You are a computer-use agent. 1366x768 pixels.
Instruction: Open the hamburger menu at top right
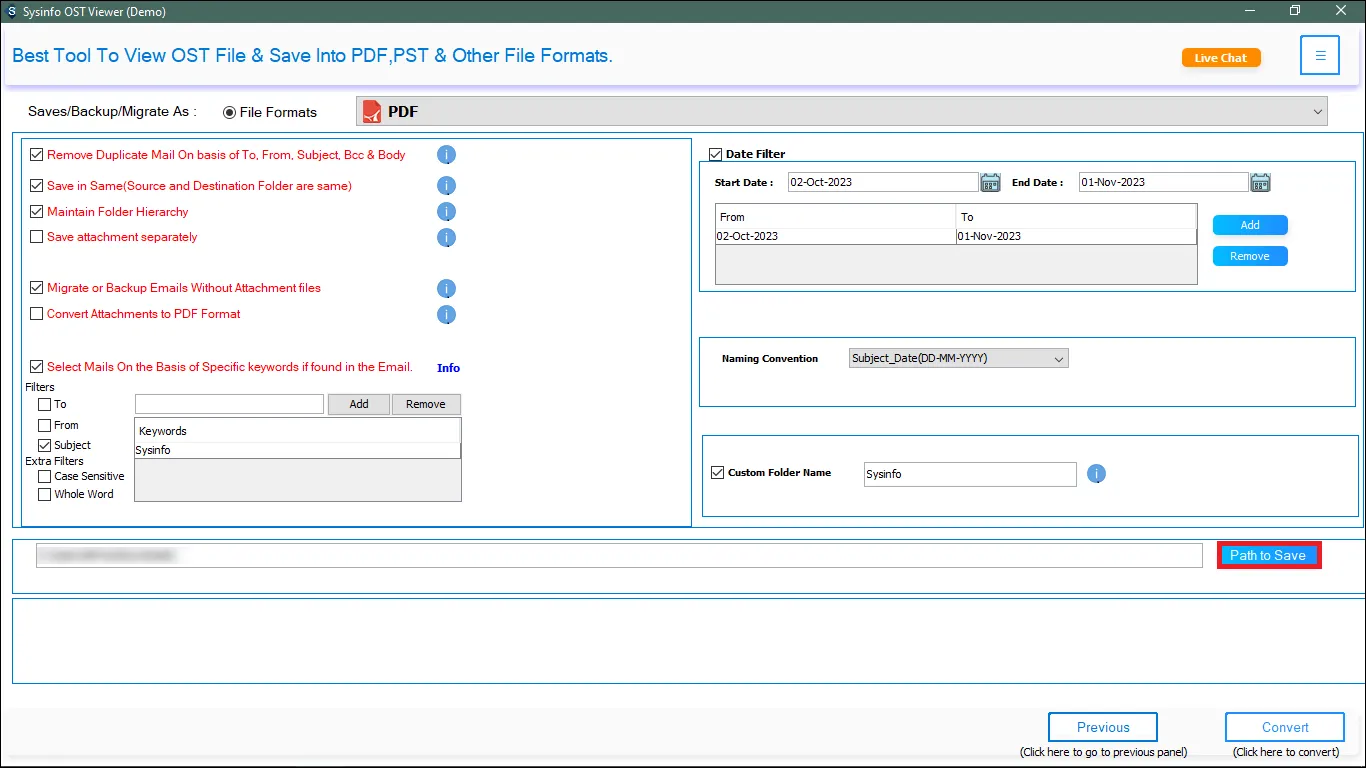[x=1319, y=56]
